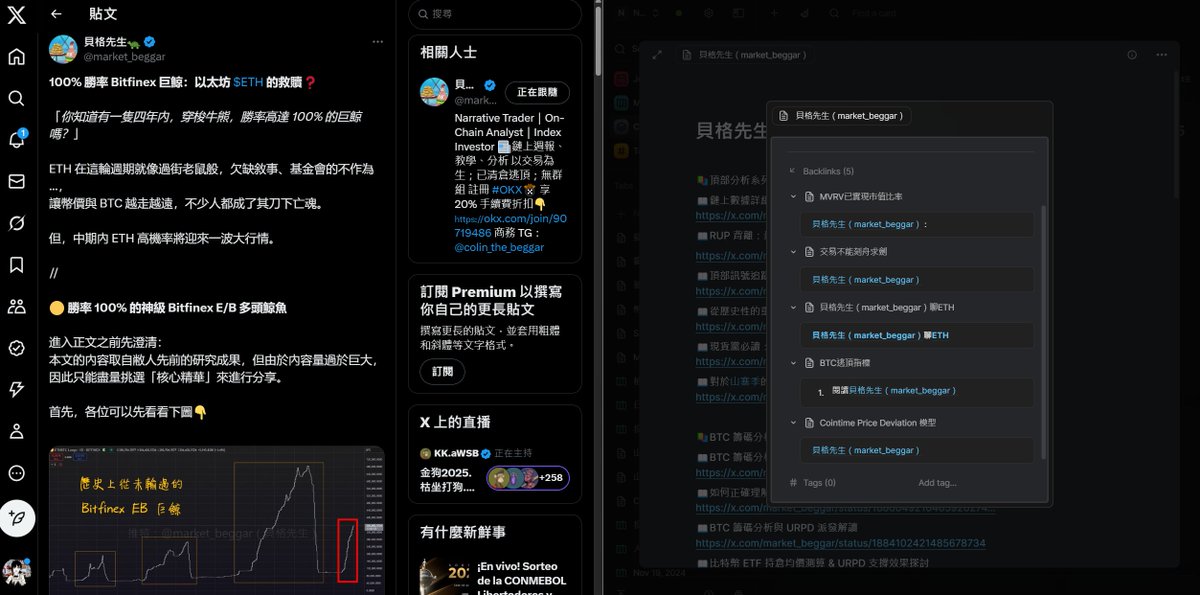
Task: Open the 貝格先生 link under Cointime Price Deviation
Action: pos(866,450)
